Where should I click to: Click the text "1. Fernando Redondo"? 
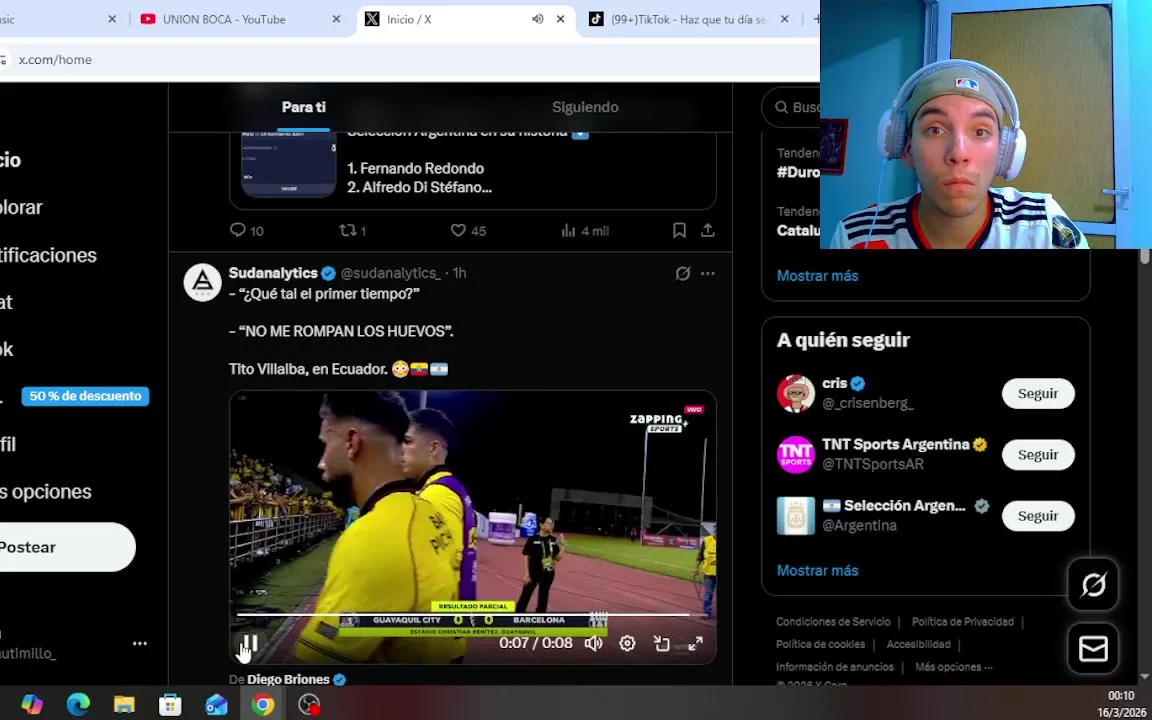[x=415, y=168]
